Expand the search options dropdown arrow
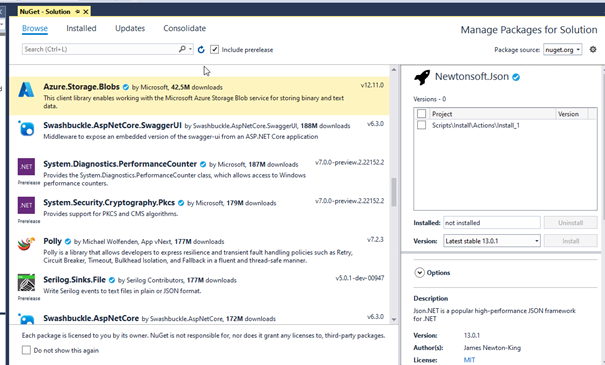The height and width of the screenshot is (365, 605). coord(191,49)
